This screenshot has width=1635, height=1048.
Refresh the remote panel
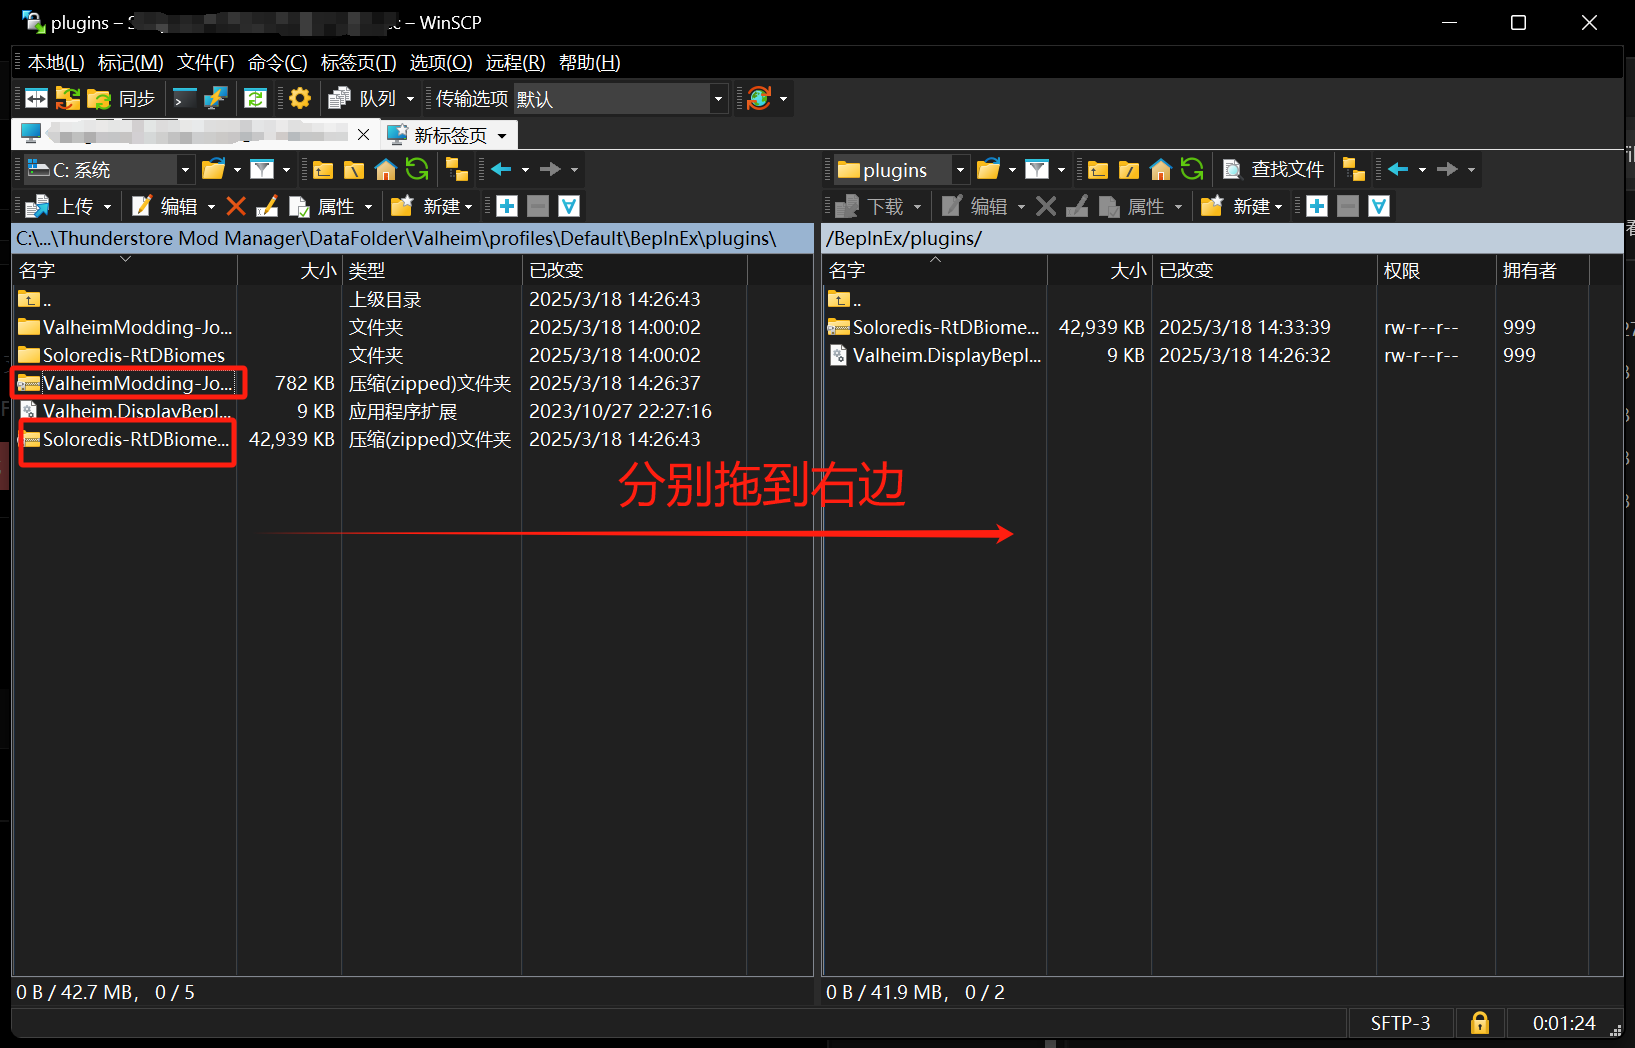(x=1192, y=170)
